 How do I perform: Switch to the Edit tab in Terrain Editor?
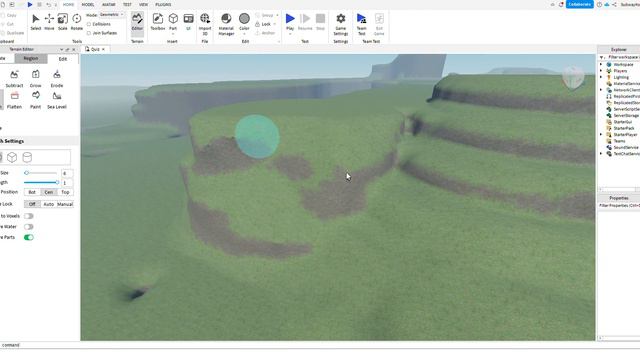click(x=62, y=59)
